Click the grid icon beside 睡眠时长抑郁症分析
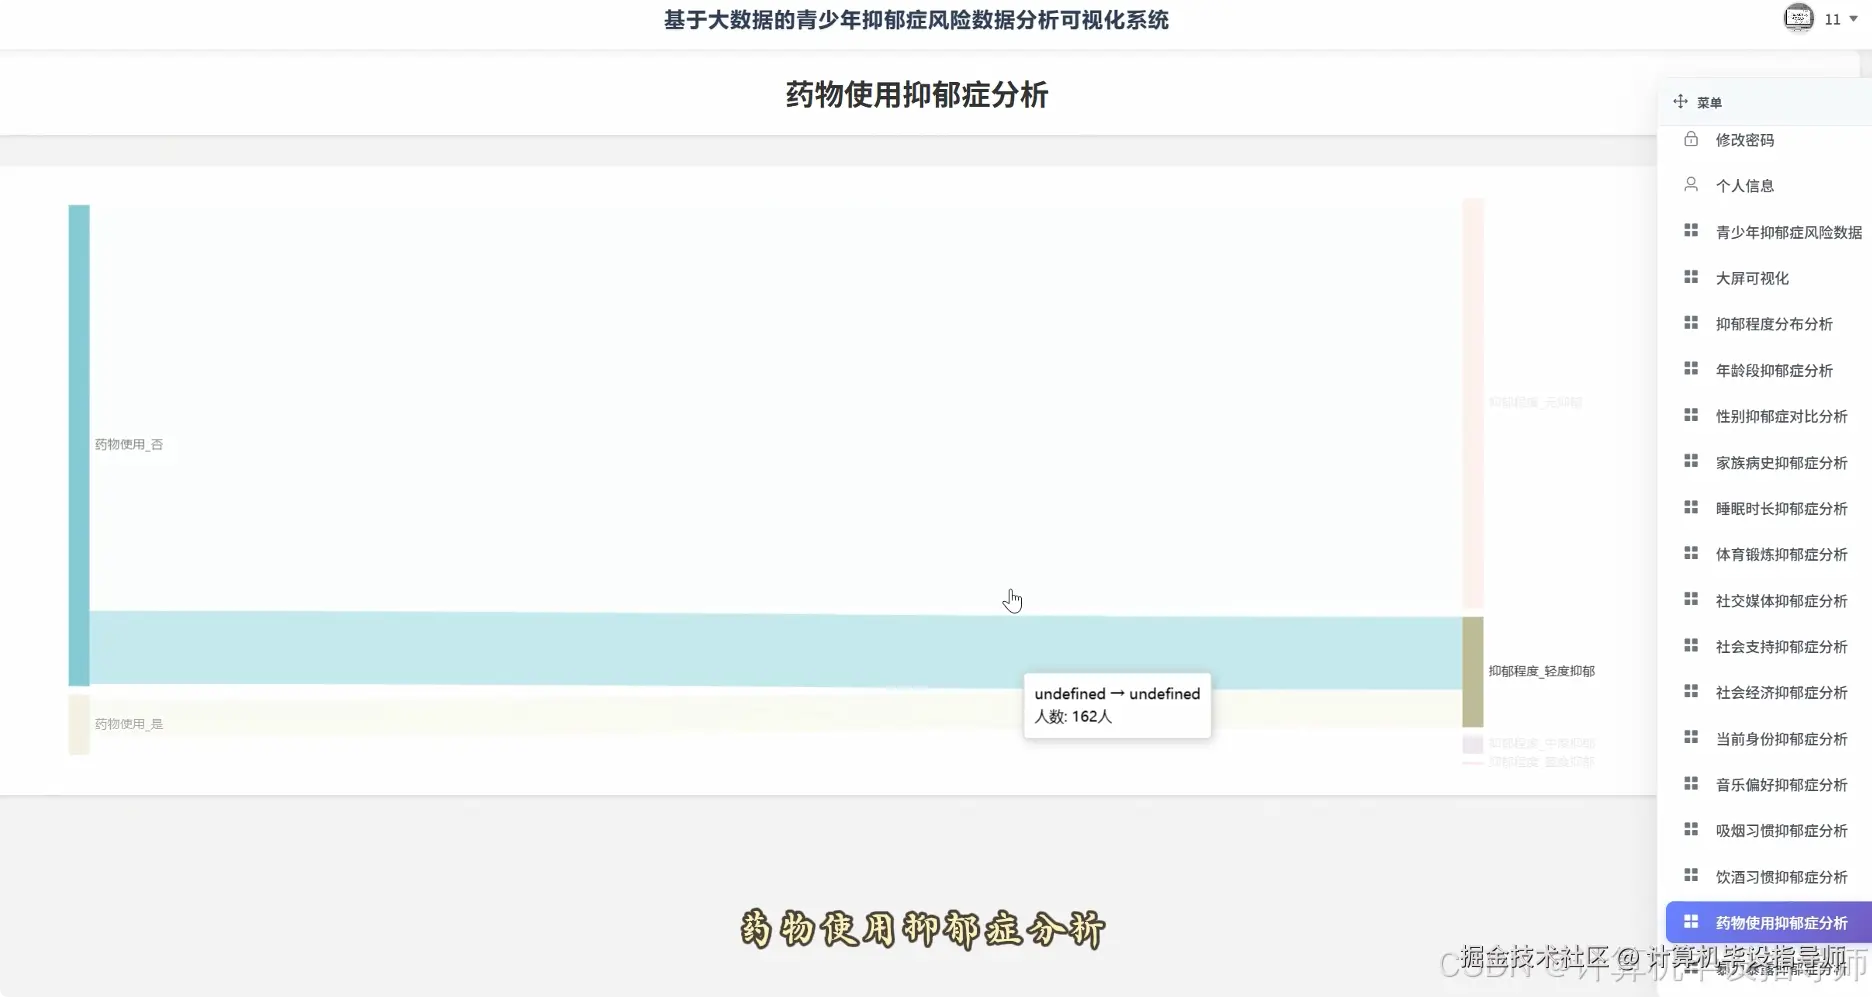Image resolution: width=1872 pixels, height=997 pixels. pyautogui.click(x=1692, y=507)
